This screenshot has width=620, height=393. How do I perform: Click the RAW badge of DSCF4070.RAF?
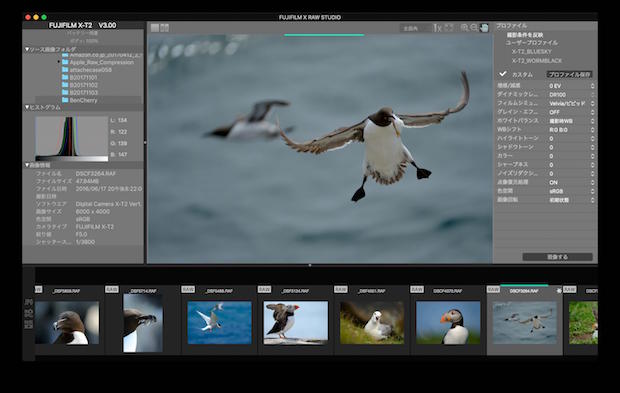coord(417,289)
